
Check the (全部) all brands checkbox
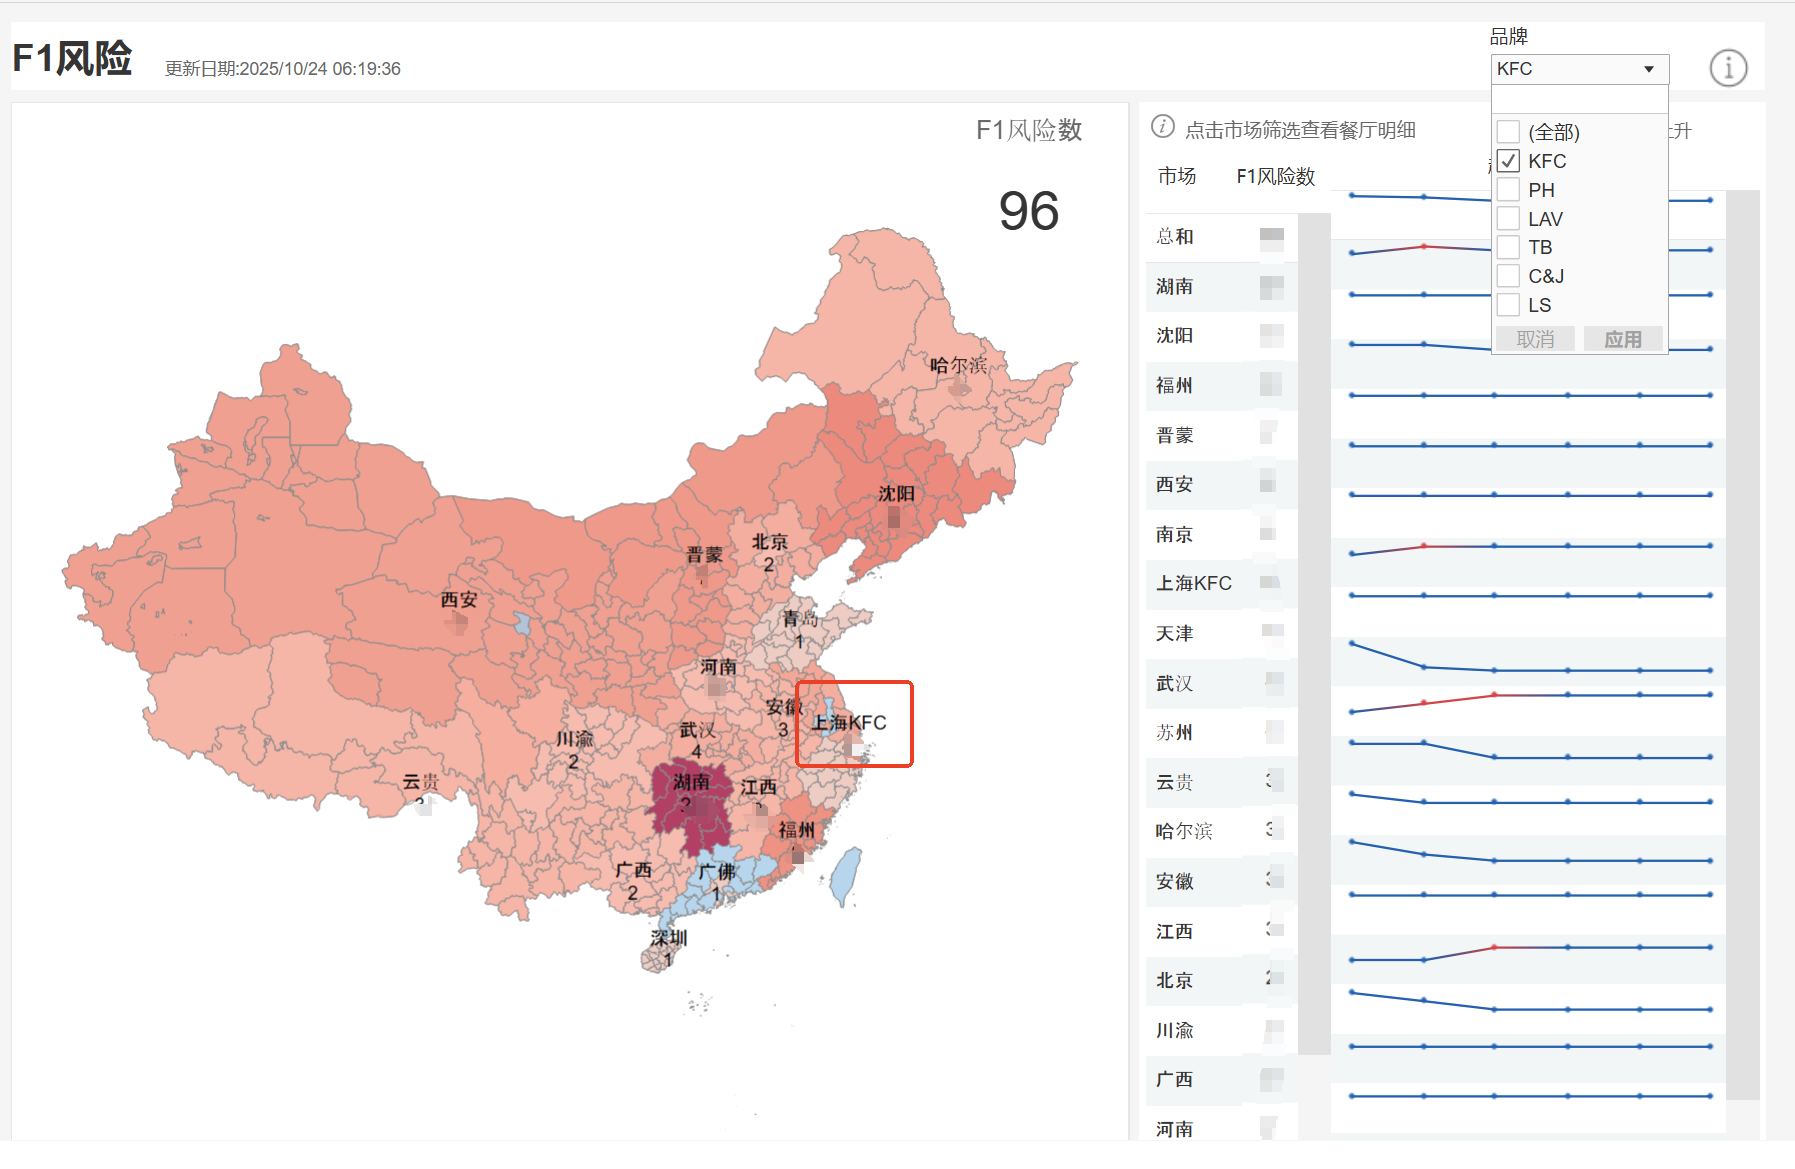click(1508, 132)
